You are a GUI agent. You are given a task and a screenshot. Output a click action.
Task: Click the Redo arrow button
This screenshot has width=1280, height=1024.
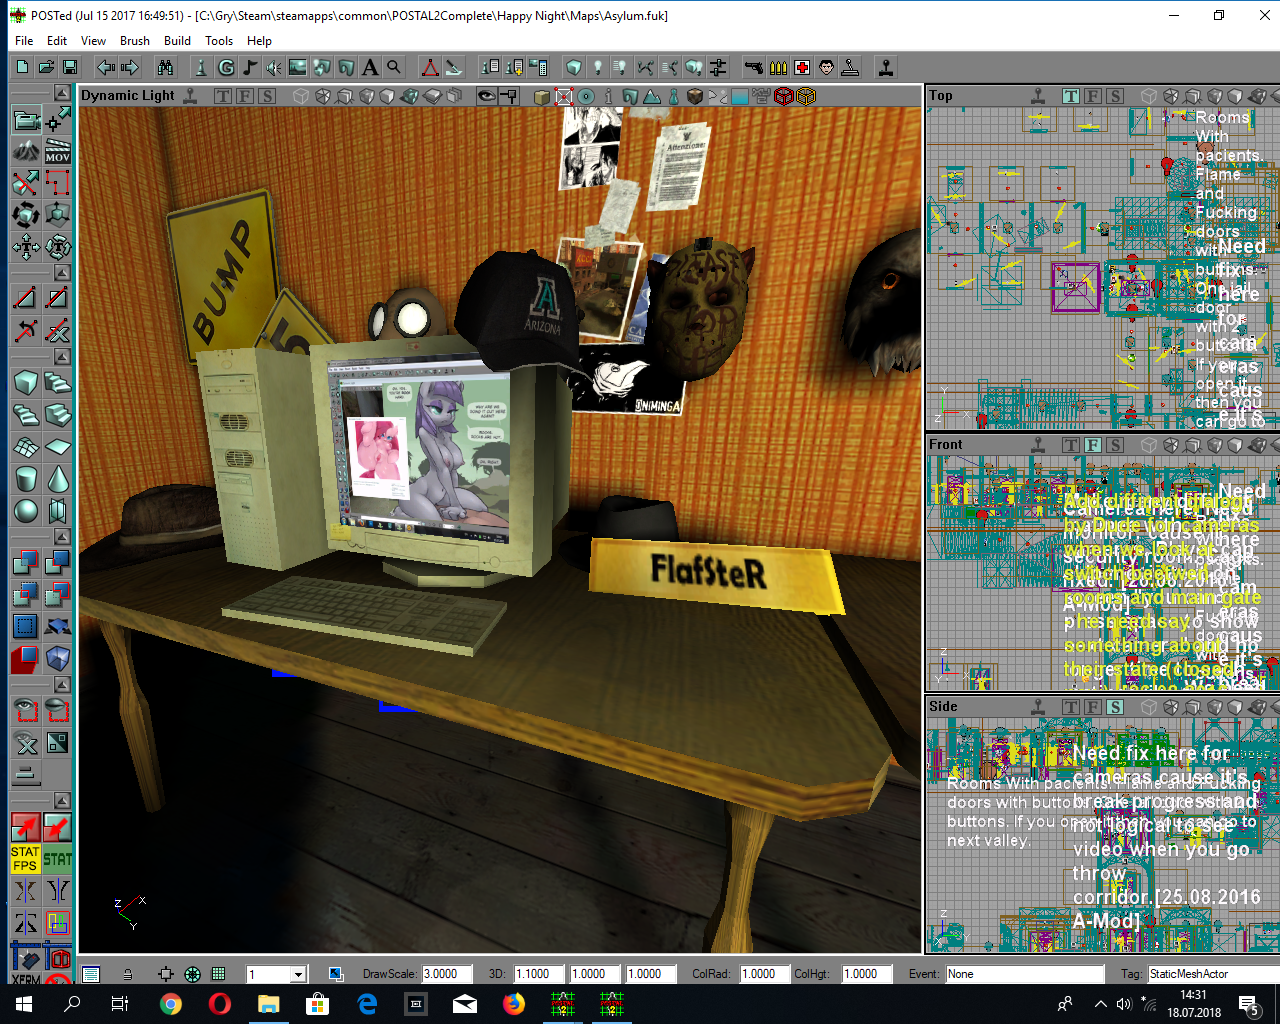(x=130, y=67)
